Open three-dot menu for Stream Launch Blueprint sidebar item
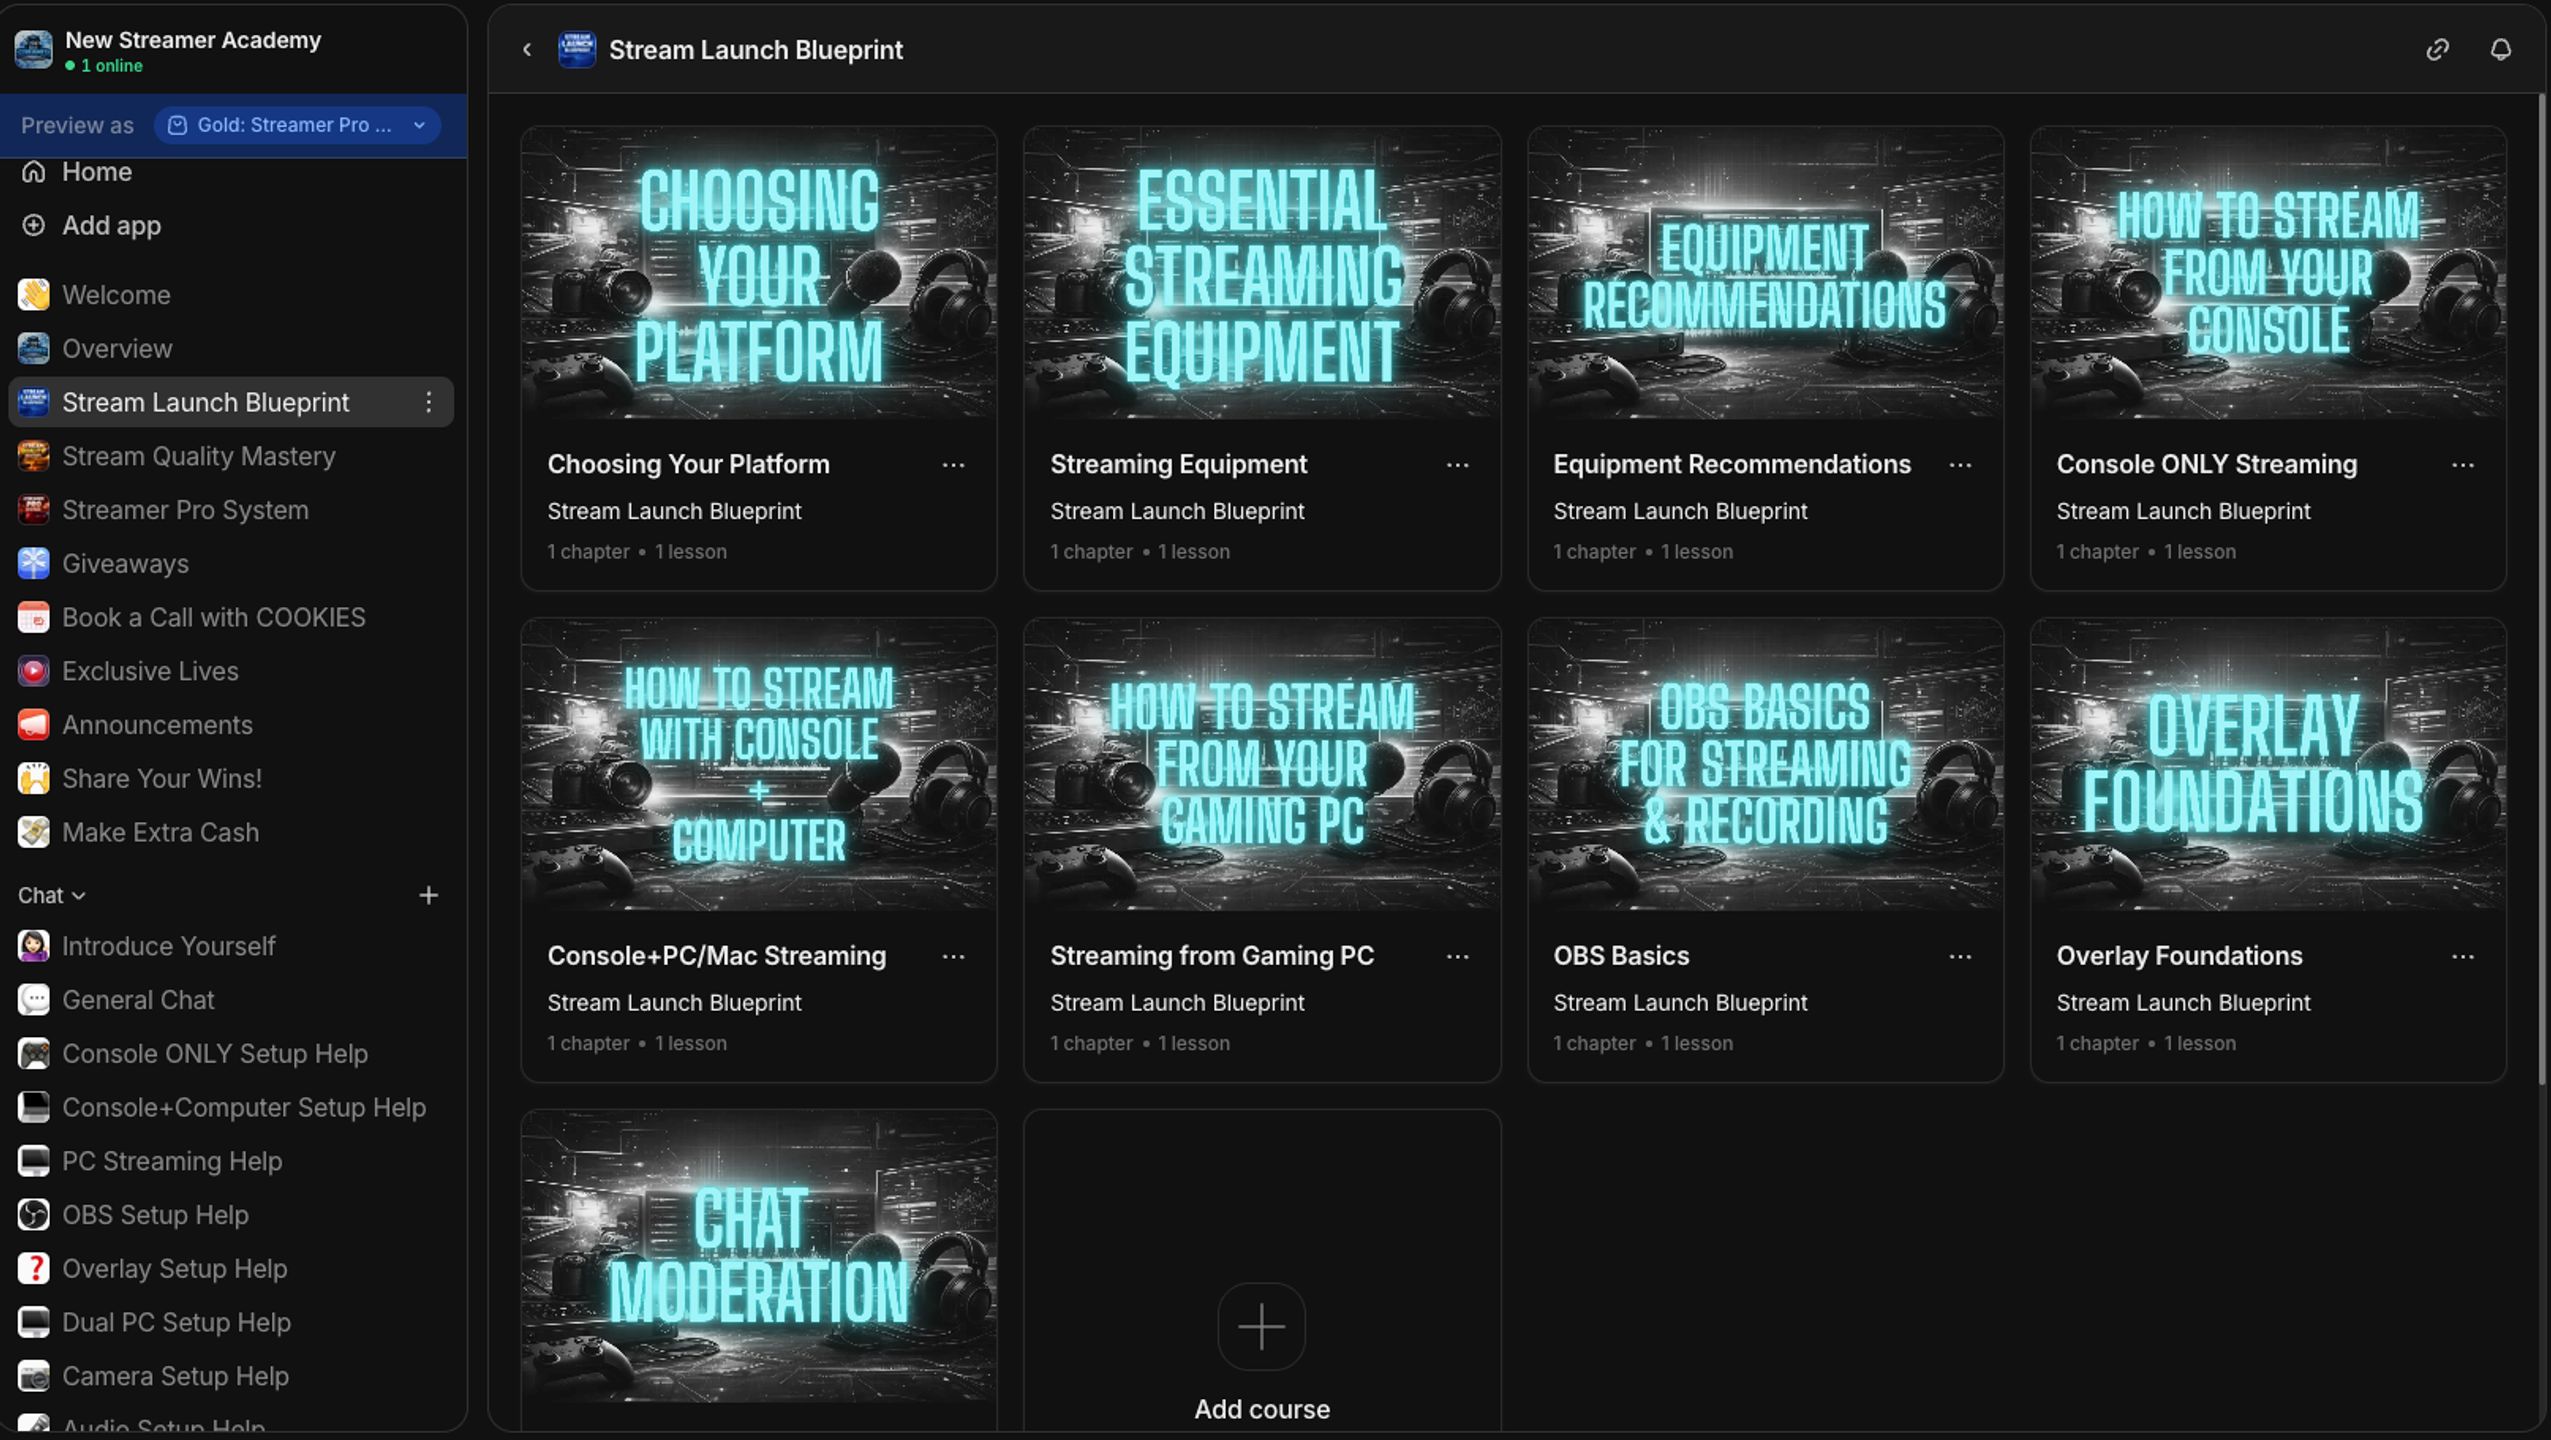 coord(428,402)
